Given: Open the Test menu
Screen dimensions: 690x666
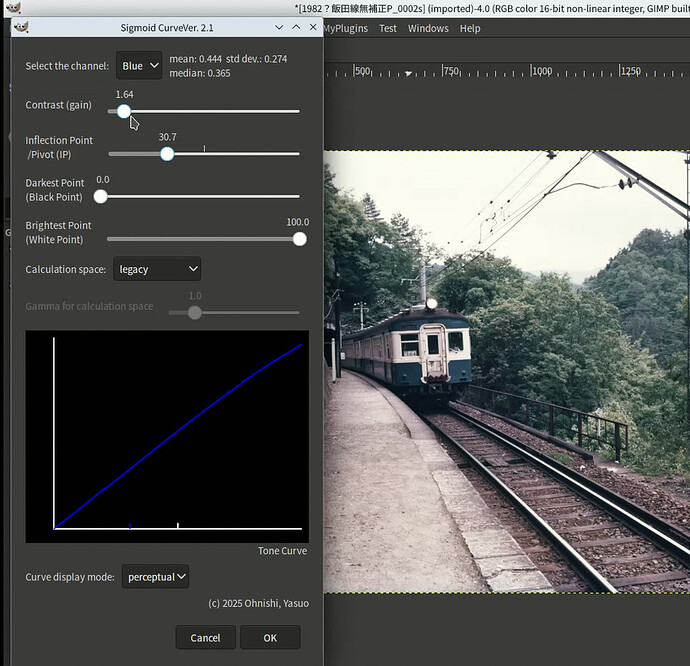Looking at the screenshot, I should point(388,29).
